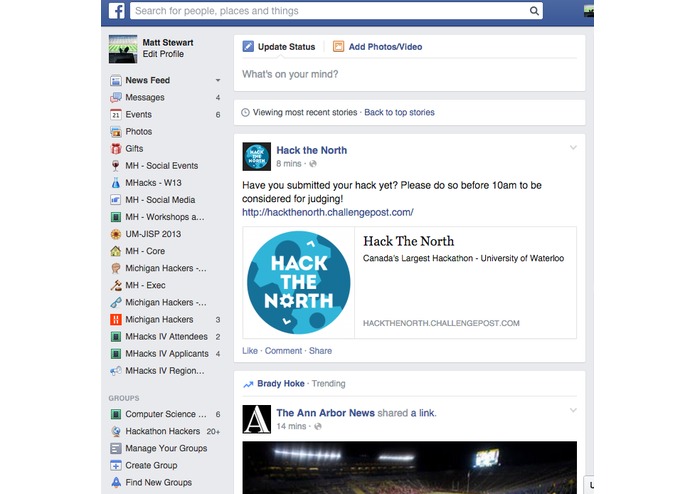695x494 pixels.
Task: Click The Ann Arbor News avatar thumbnail
Action: pos(257,419)
